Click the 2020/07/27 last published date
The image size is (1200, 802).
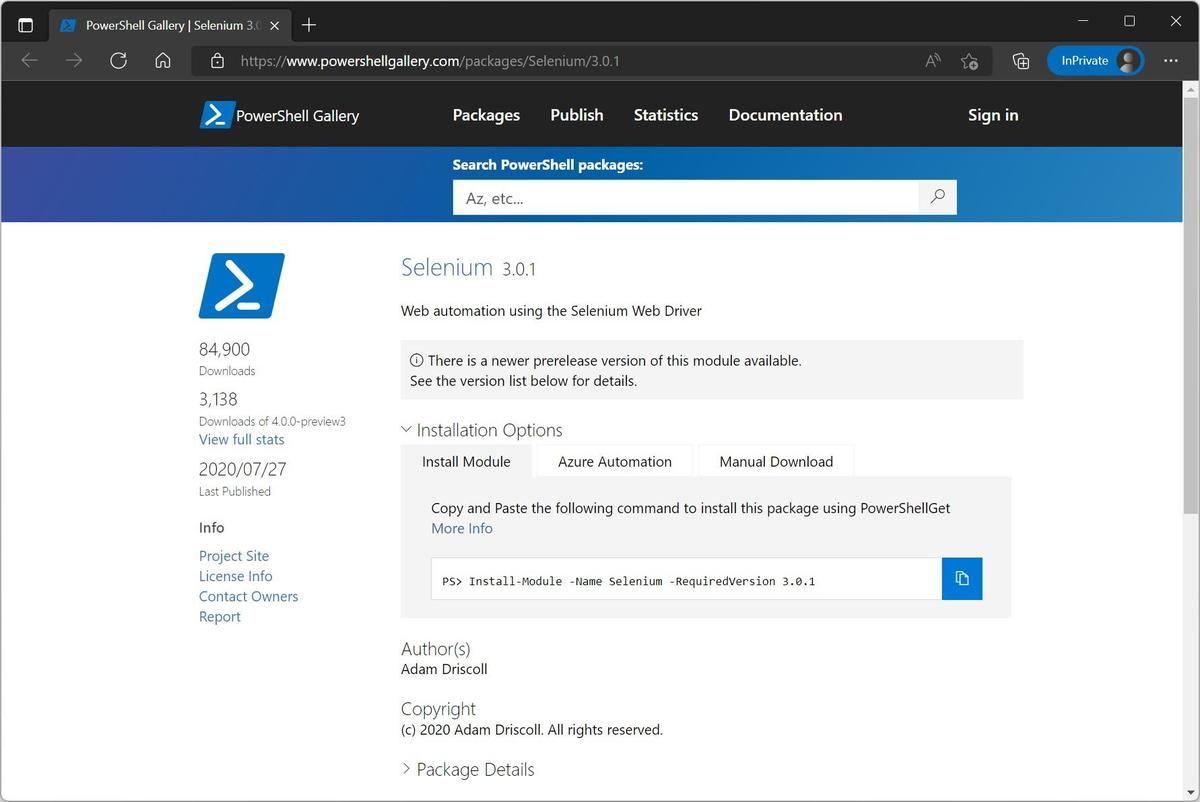(x=242, y=469)
